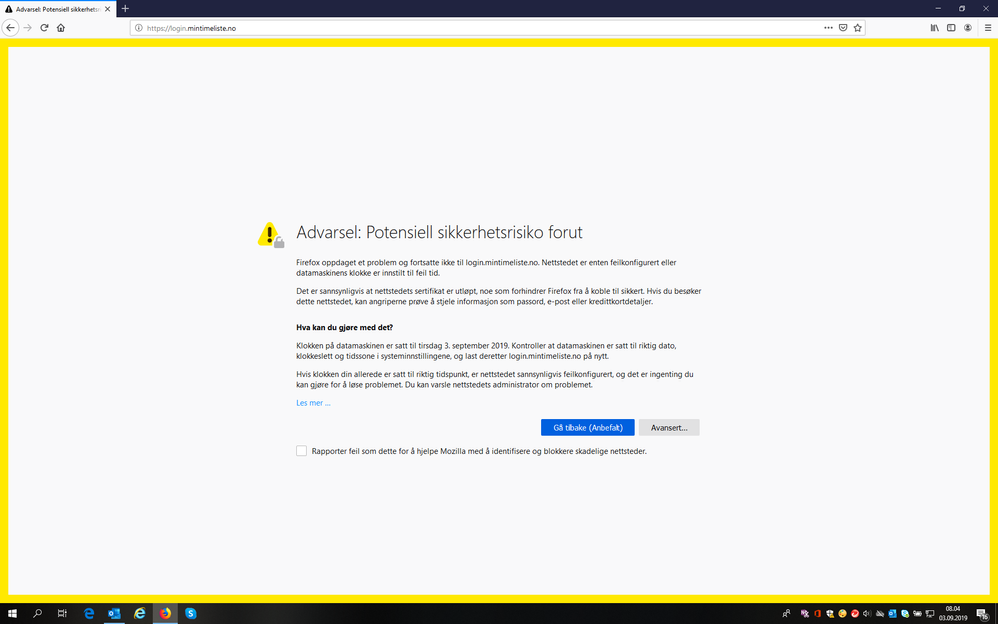Go back to the previous page
Image resolution: width=998 pixels, height=624 pixels.
[10, 28]
